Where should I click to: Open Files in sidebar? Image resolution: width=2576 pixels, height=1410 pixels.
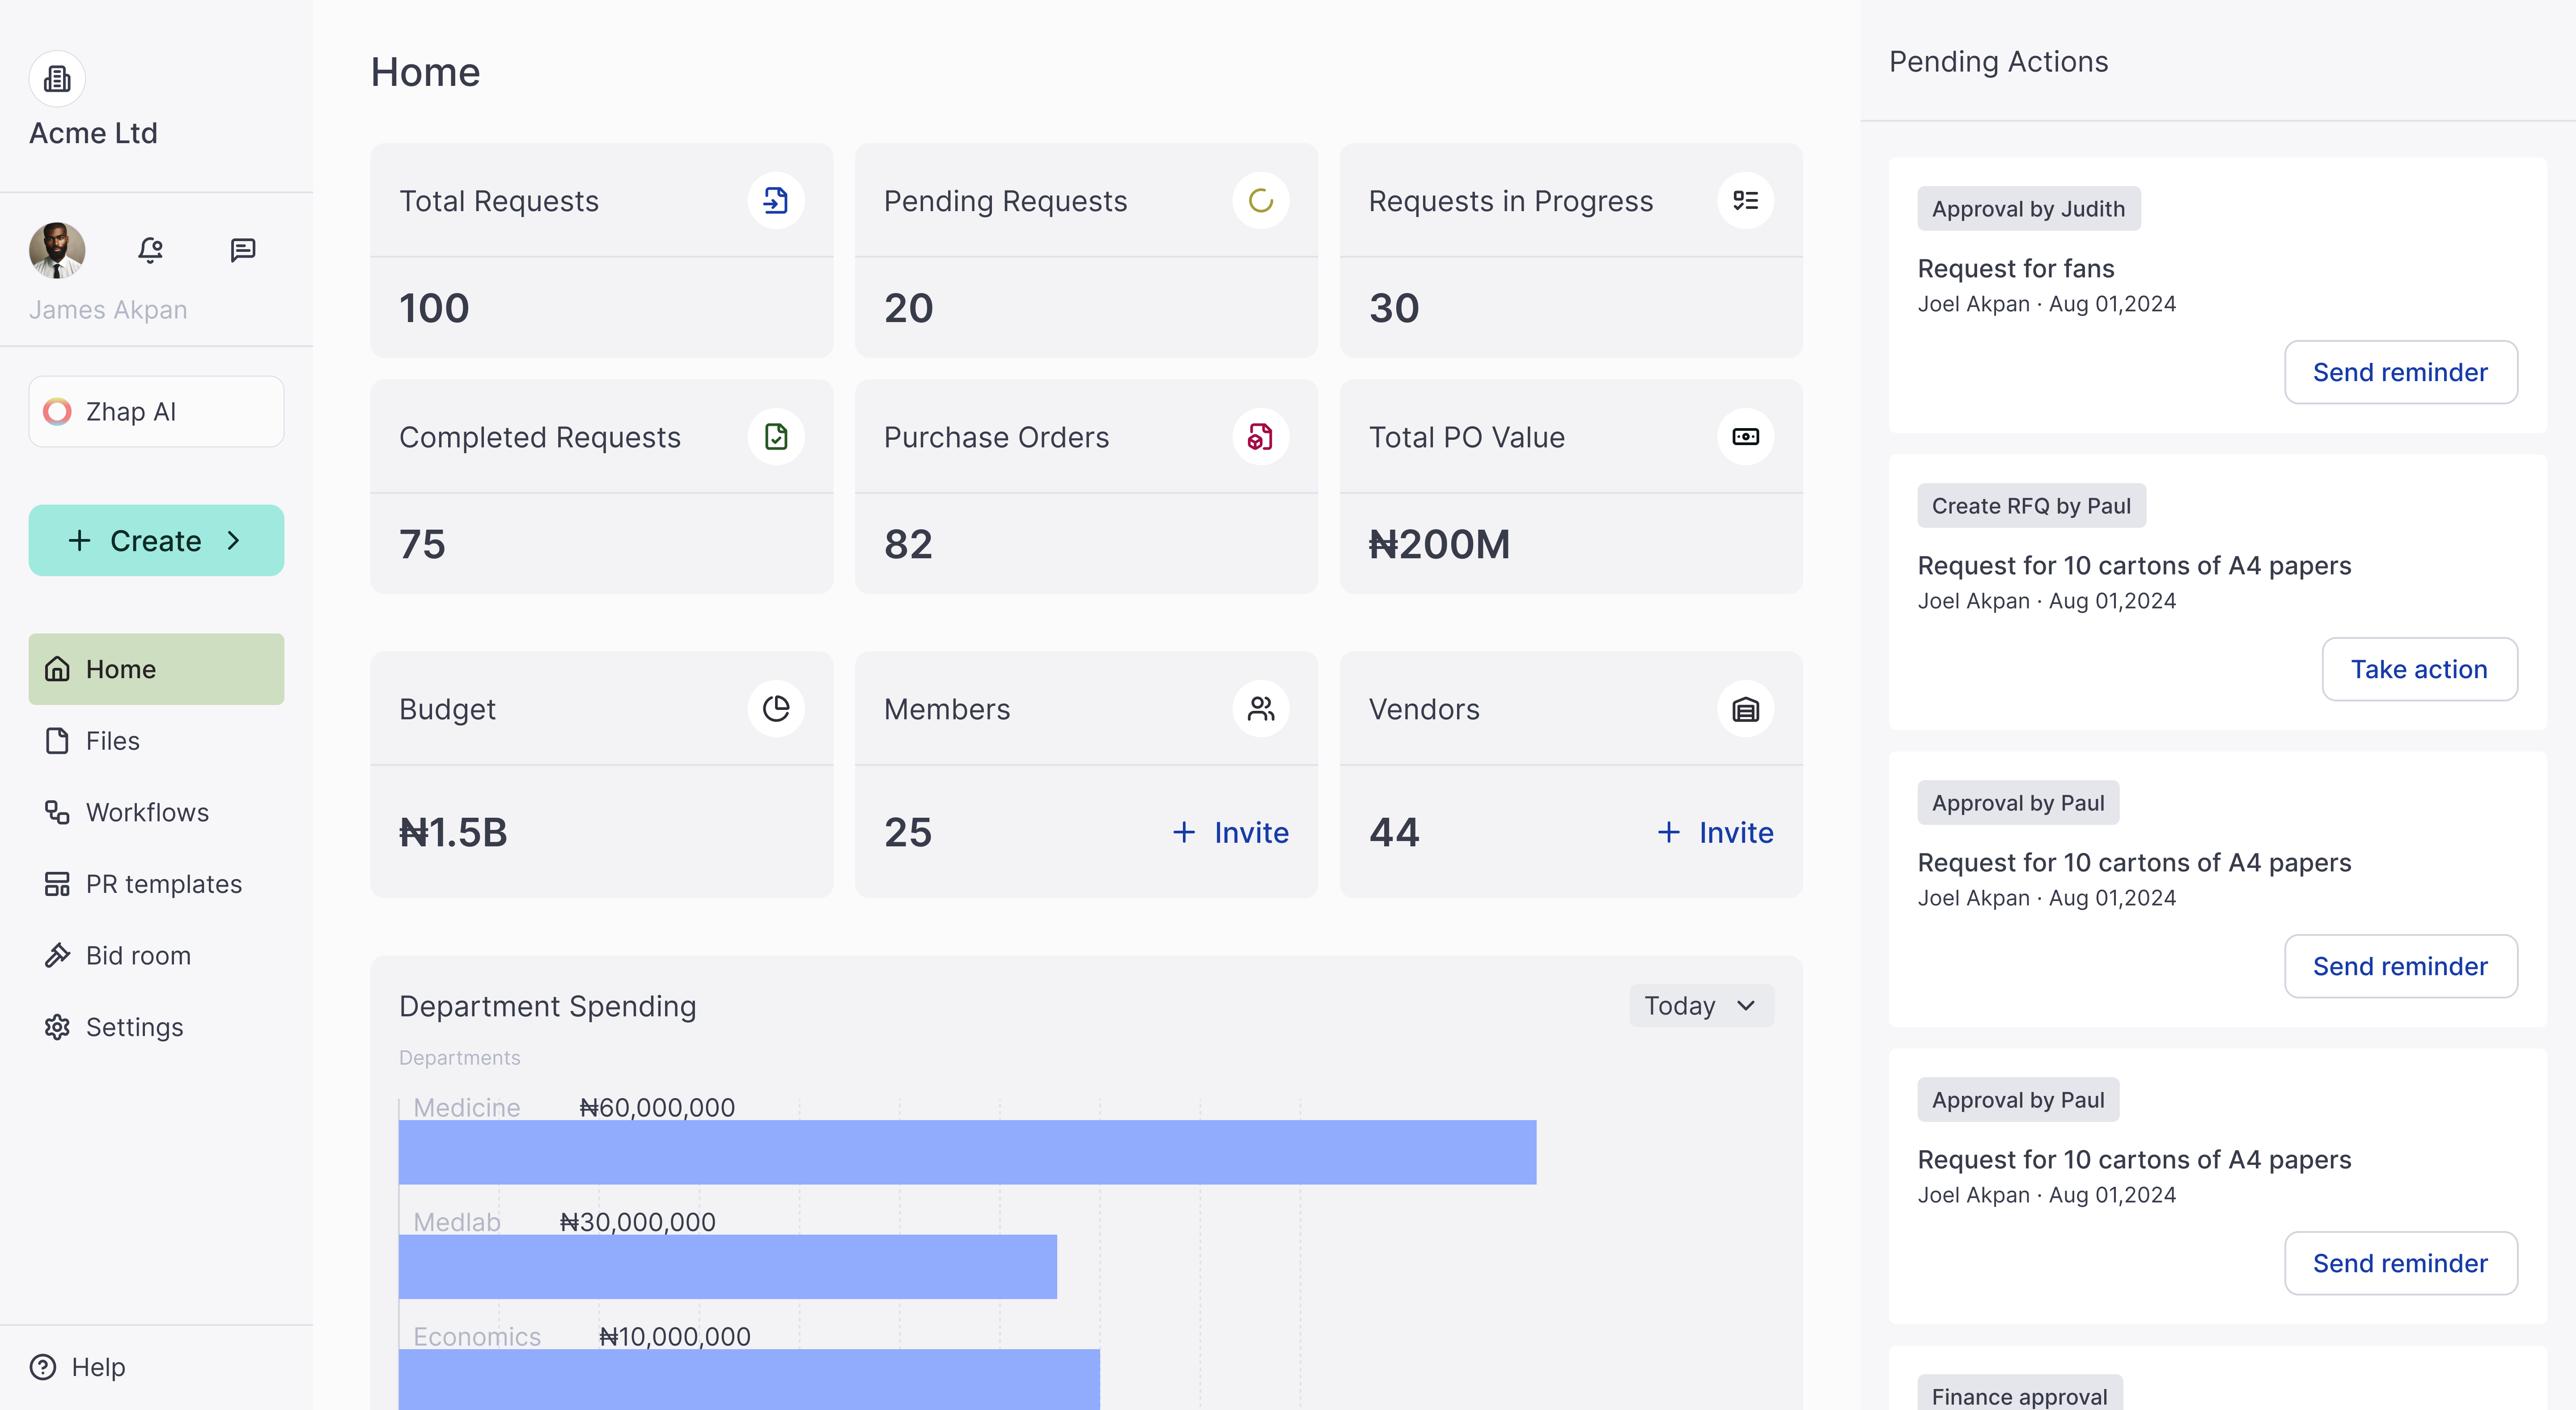click(x=156, y=741)
